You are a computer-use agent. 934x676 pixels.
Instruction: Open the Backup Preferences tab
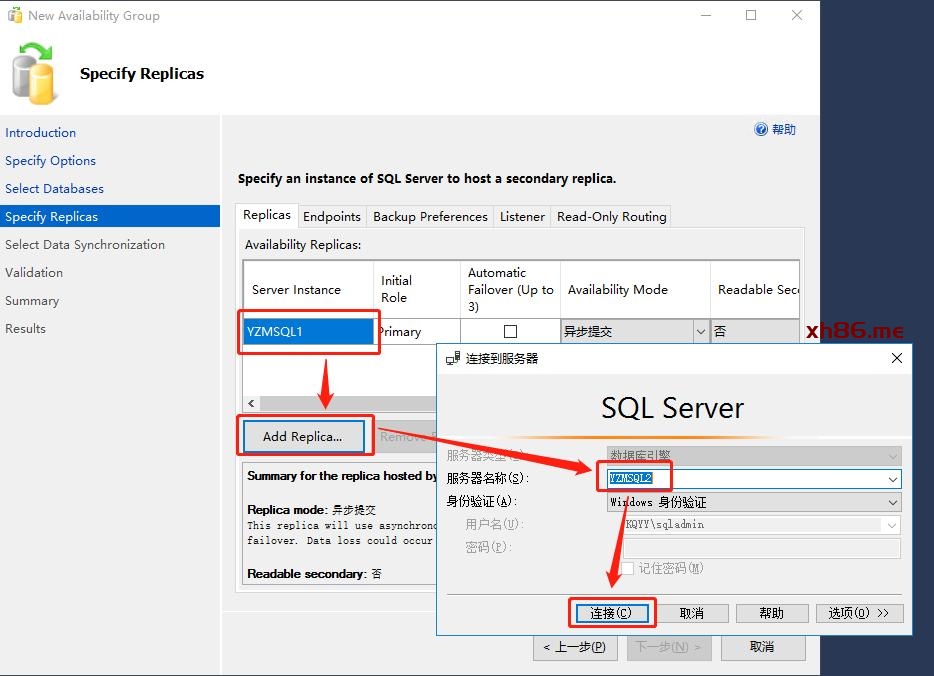click(x=430, y=217)
